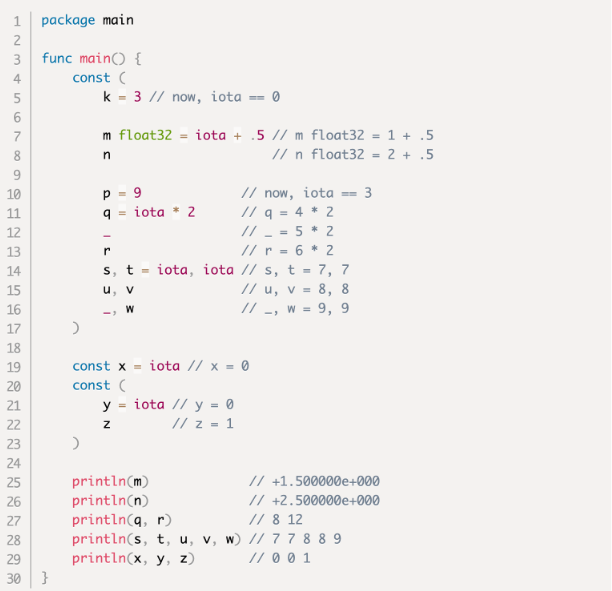Screen dimensions: 612x591
Task: Click the comment "// now, iota == 3"
Action: 307,192
